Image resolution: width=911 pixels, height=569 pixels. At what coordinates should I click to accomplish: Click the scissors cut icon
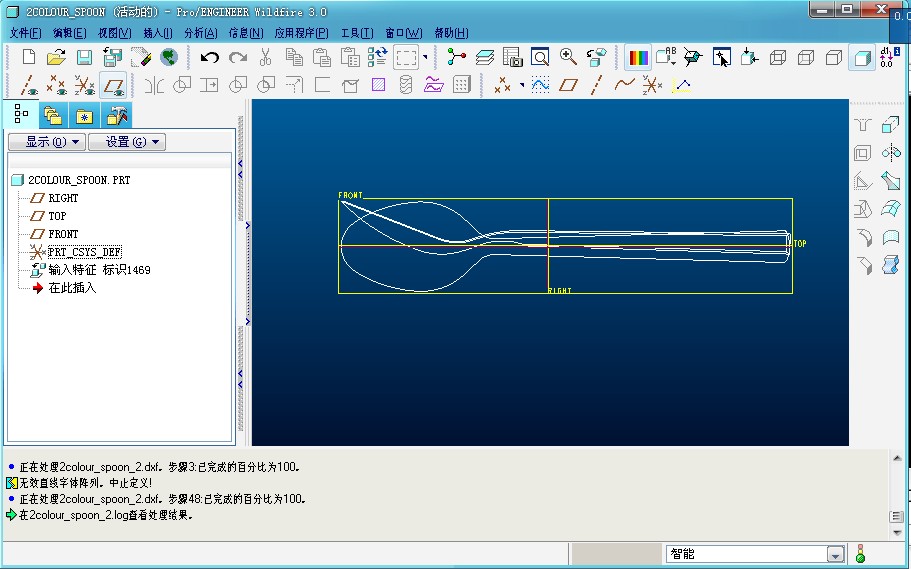point(266,57)
